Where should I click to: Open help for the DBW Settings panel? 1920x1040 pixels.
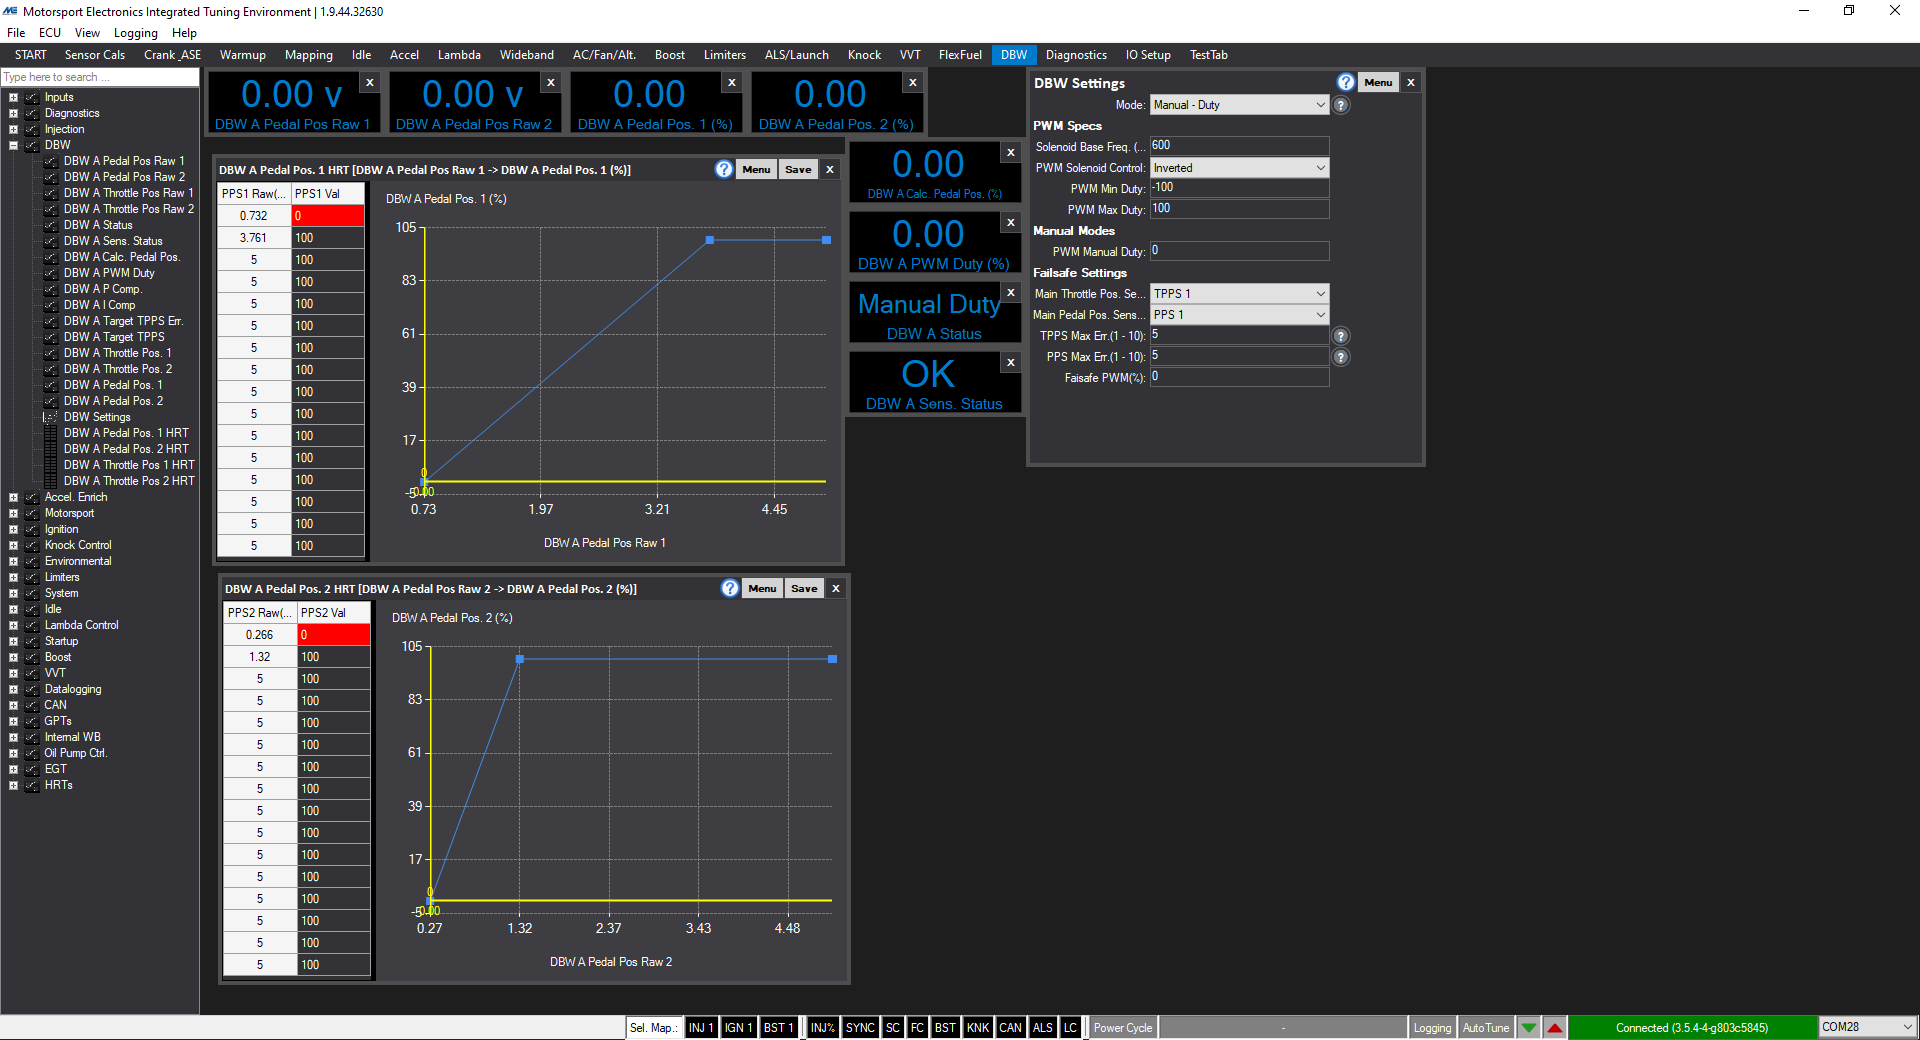[x=1346, y=83]
